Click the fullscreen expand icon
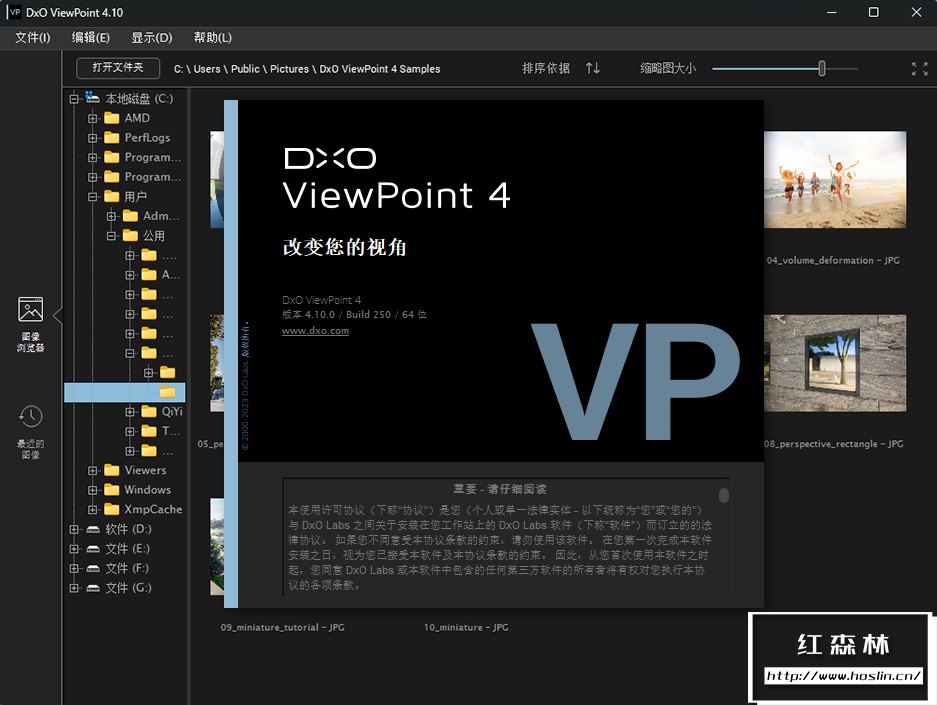937x705 pixels. tap(919, 69)
